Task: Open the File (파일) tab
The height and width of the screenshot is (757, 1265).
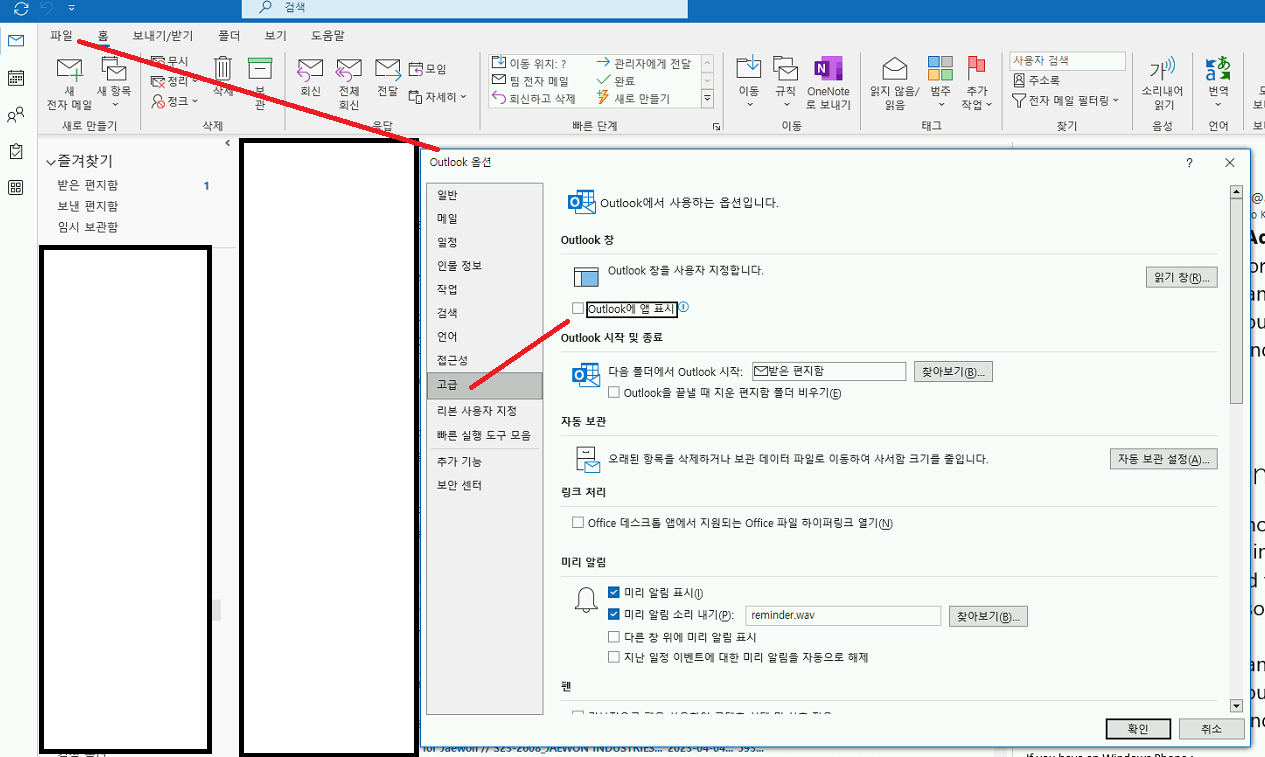Action: [61, 35]
